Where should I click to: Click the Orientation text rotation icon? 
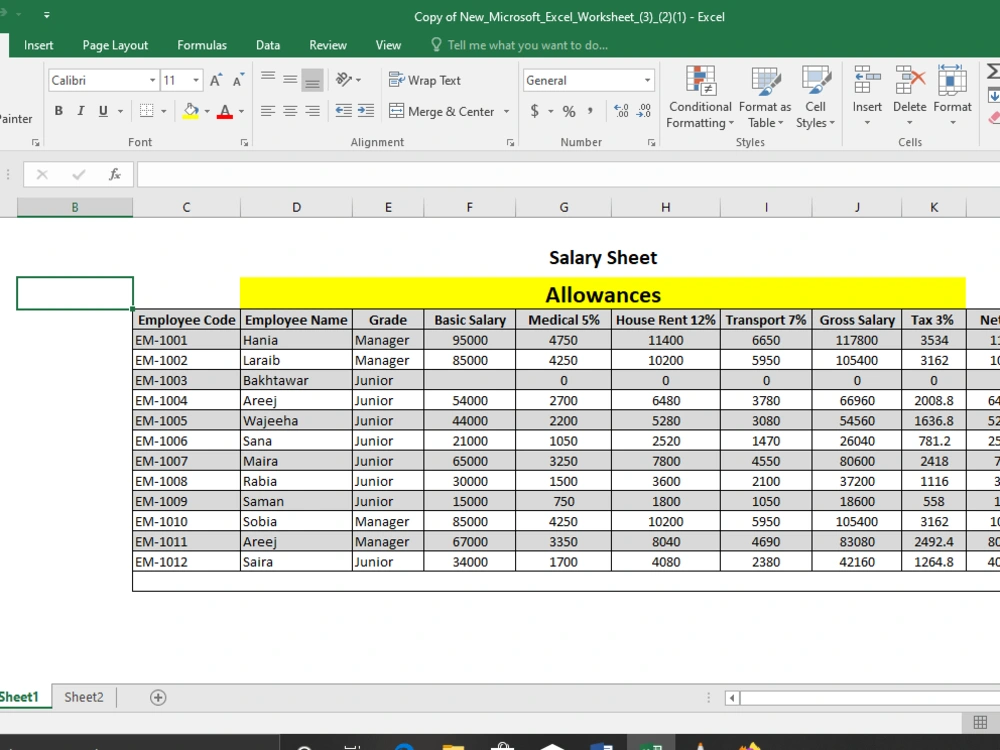pos(344,80)
